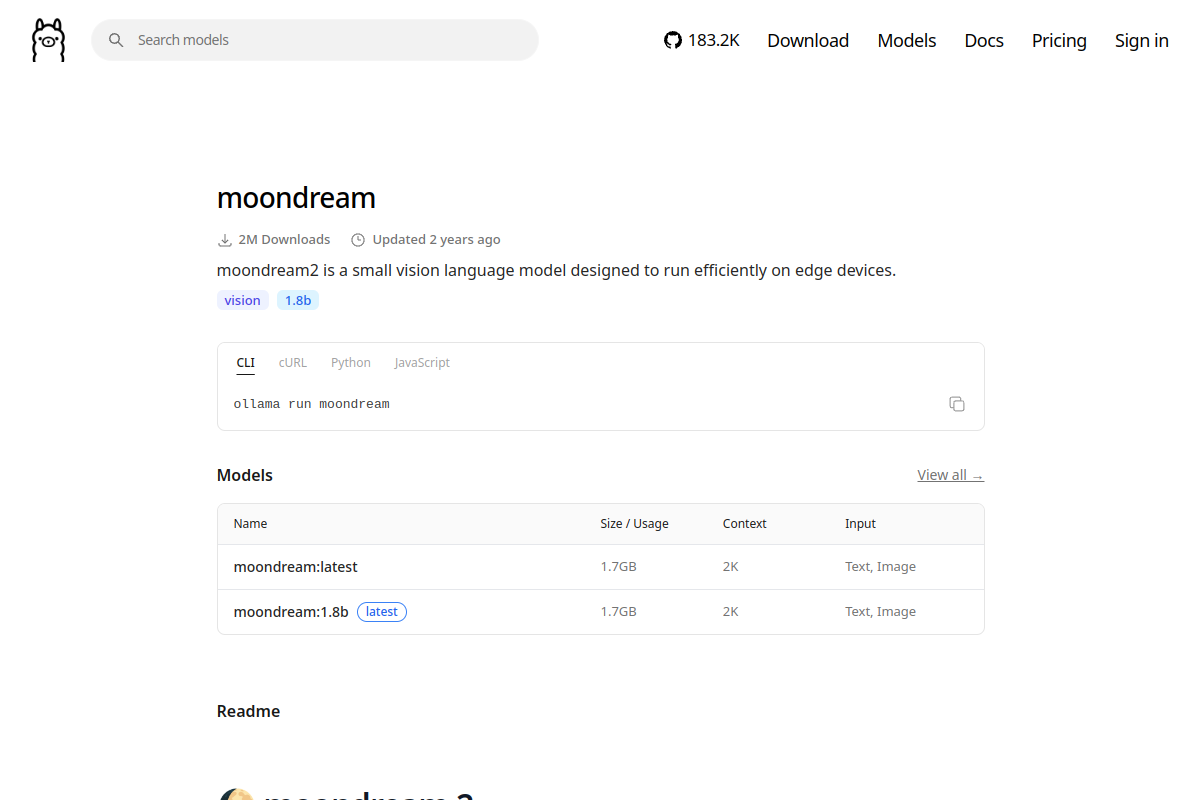Click Sign in
The height and width of the screenshot is (800, 1200).
1142,40
